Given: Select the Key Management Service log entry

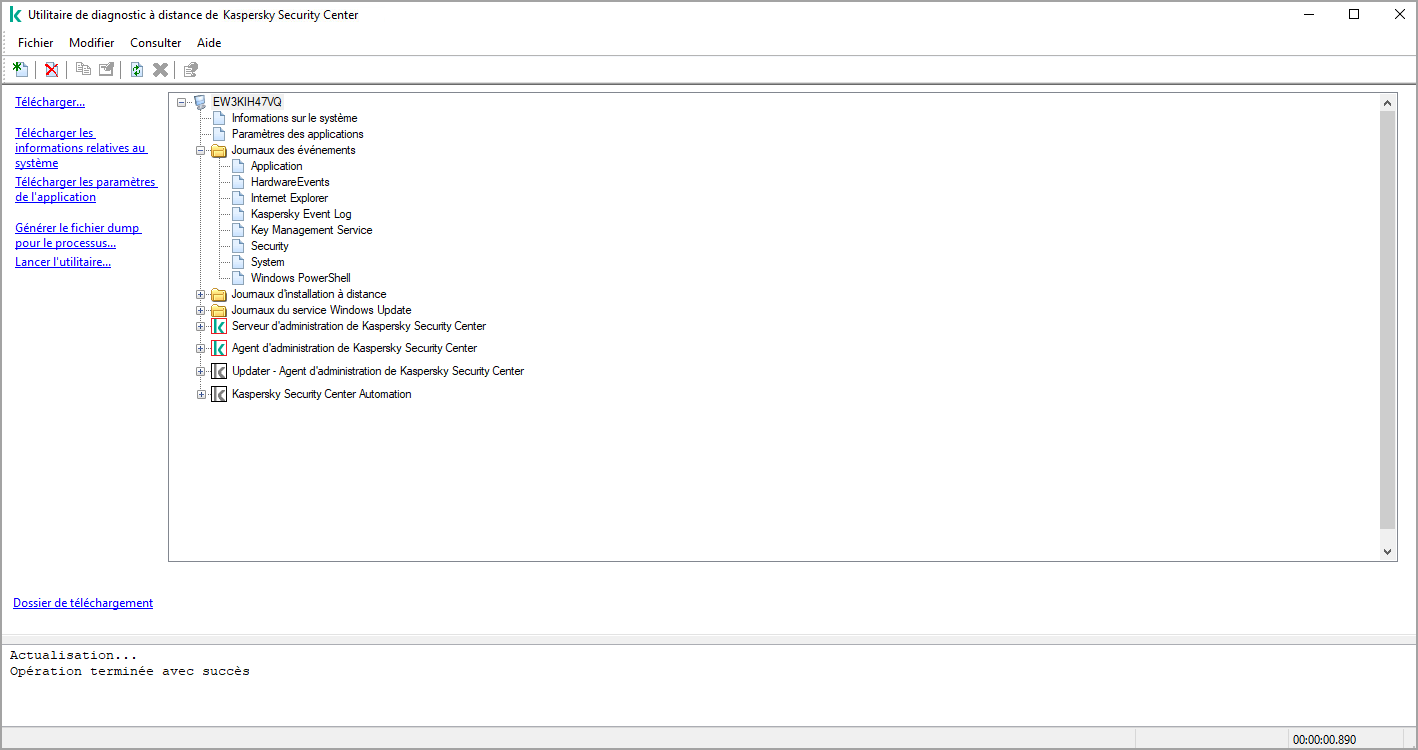Looking at the screenshot, I should [x=311, y=230].
